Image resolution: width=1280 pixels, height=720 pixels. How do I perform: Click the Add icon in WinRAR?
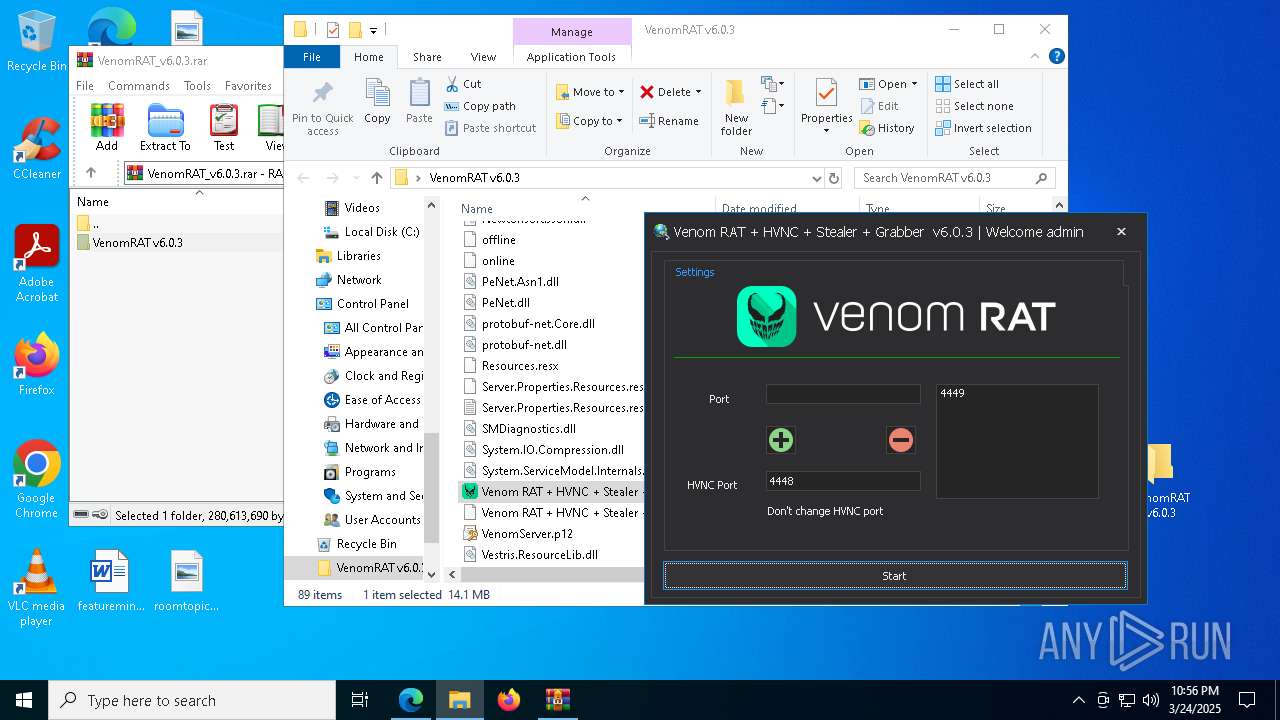coord(107,128)
